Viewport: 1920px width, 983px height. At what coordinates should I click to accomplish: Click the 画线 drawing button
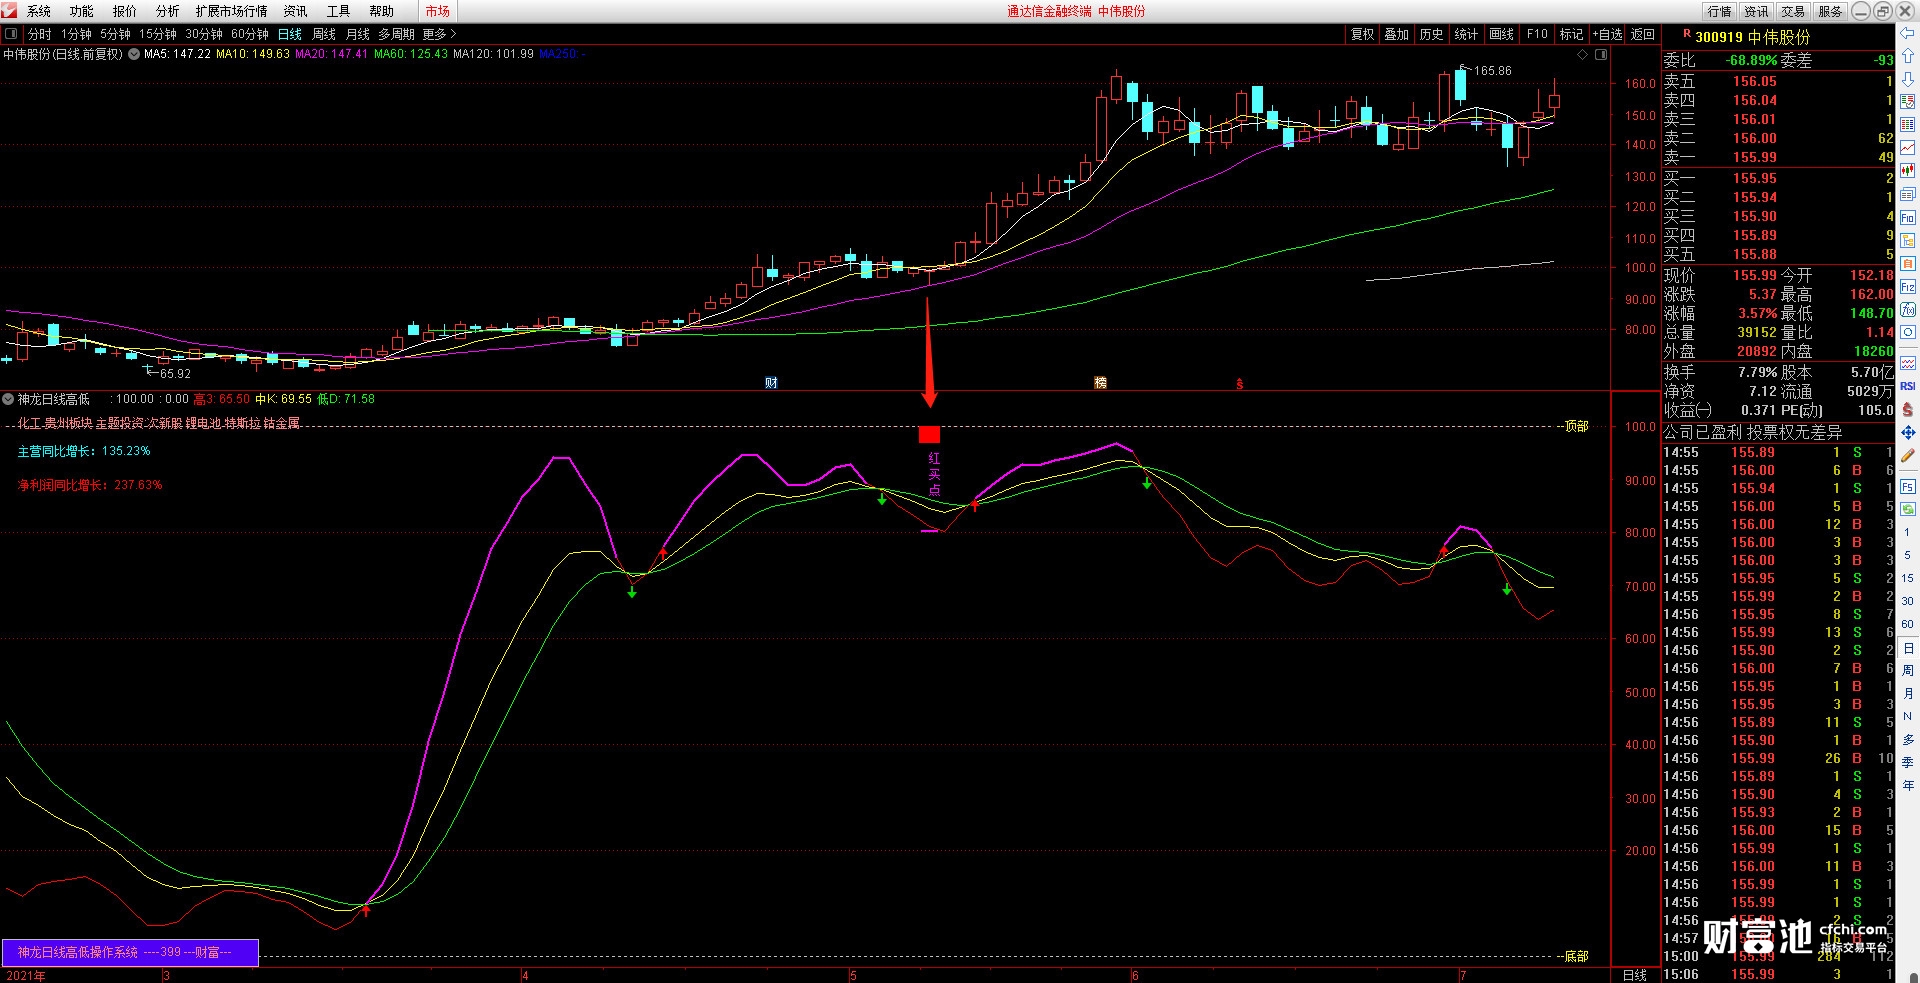pyautogui.click(x=1502, y=34)
